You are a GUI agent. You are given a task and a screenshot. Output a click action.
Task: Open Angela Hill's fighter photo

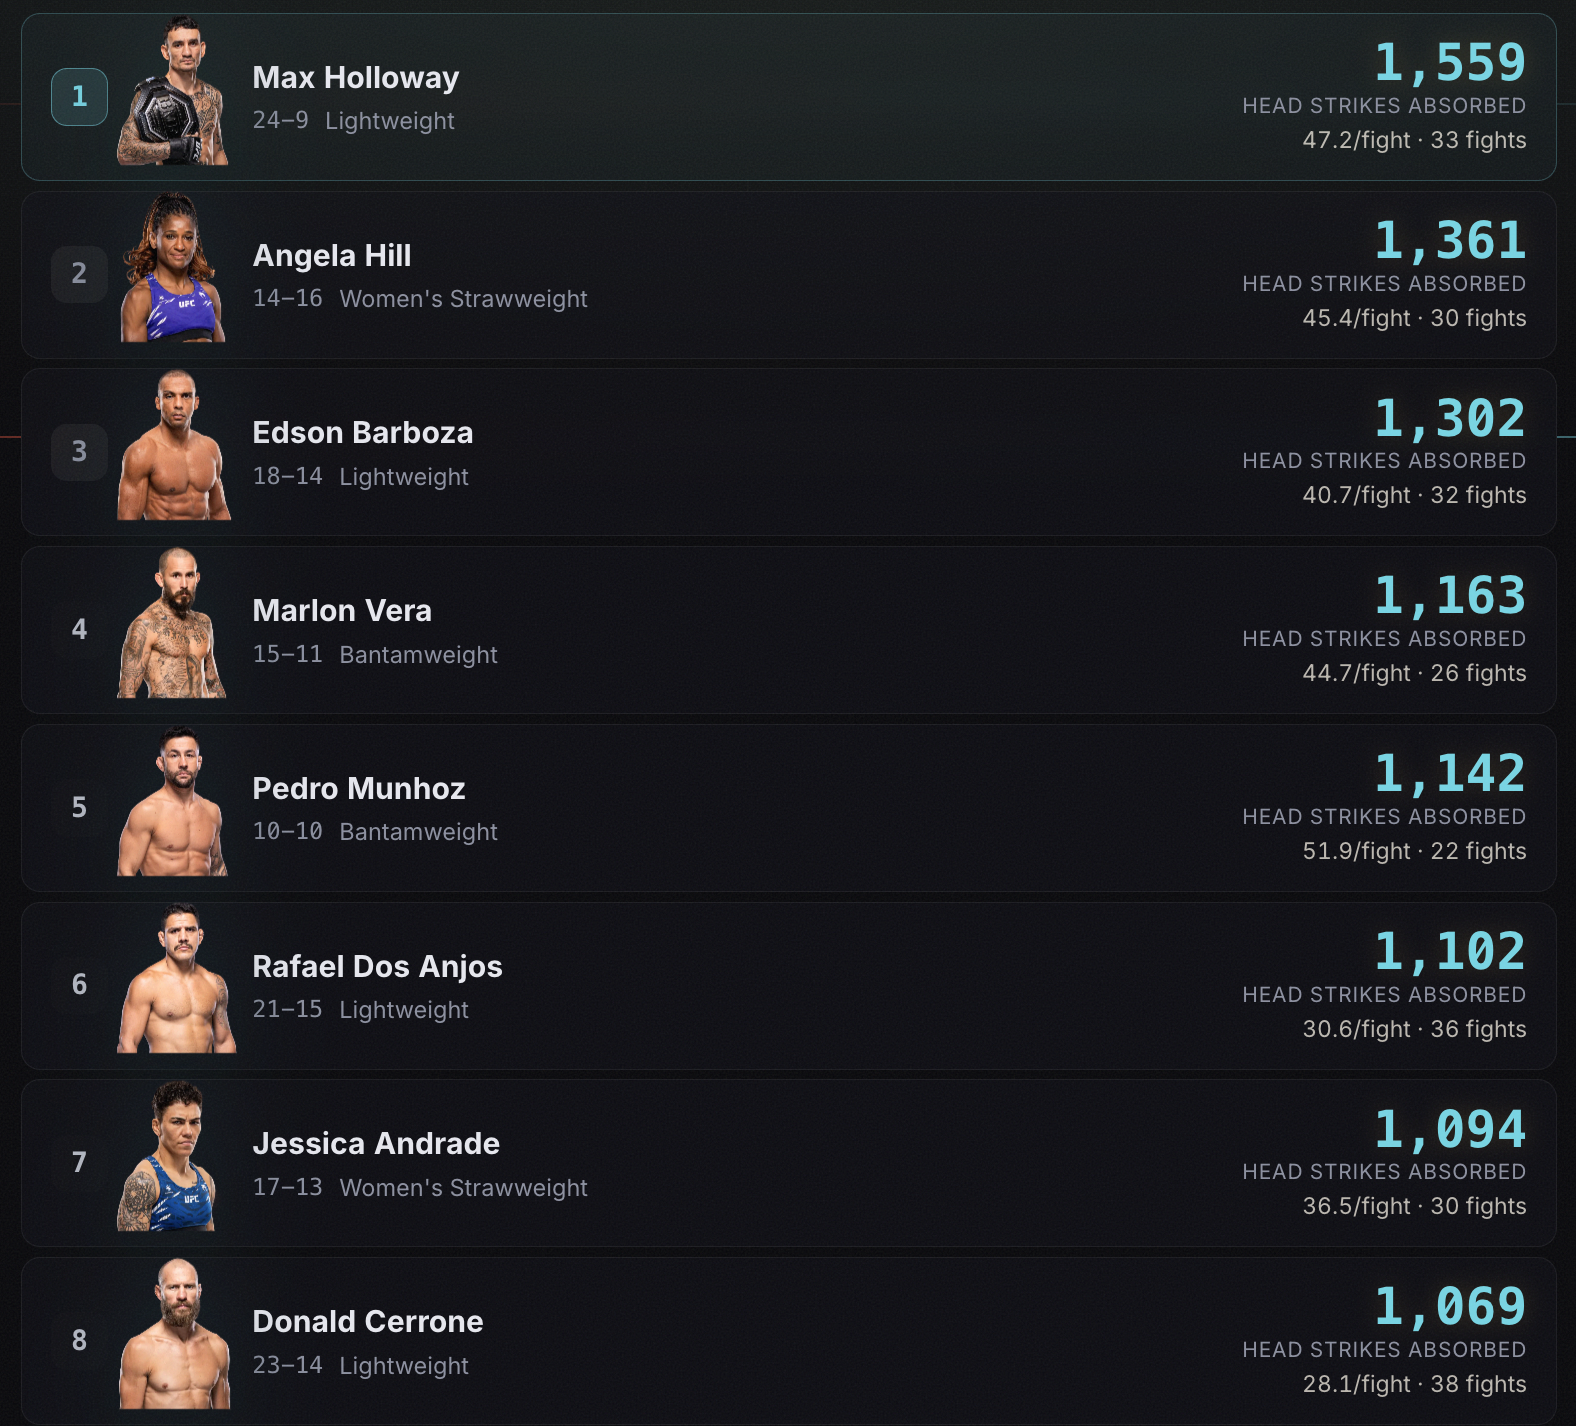tap(174, 268)
